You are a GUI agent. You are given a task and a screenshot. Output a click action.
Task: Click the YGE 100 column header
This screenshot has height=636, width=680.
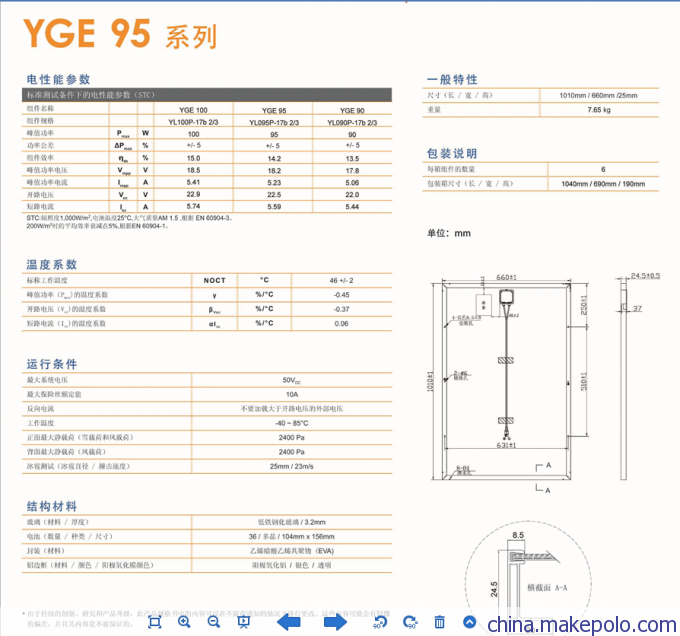click(193, 108)
